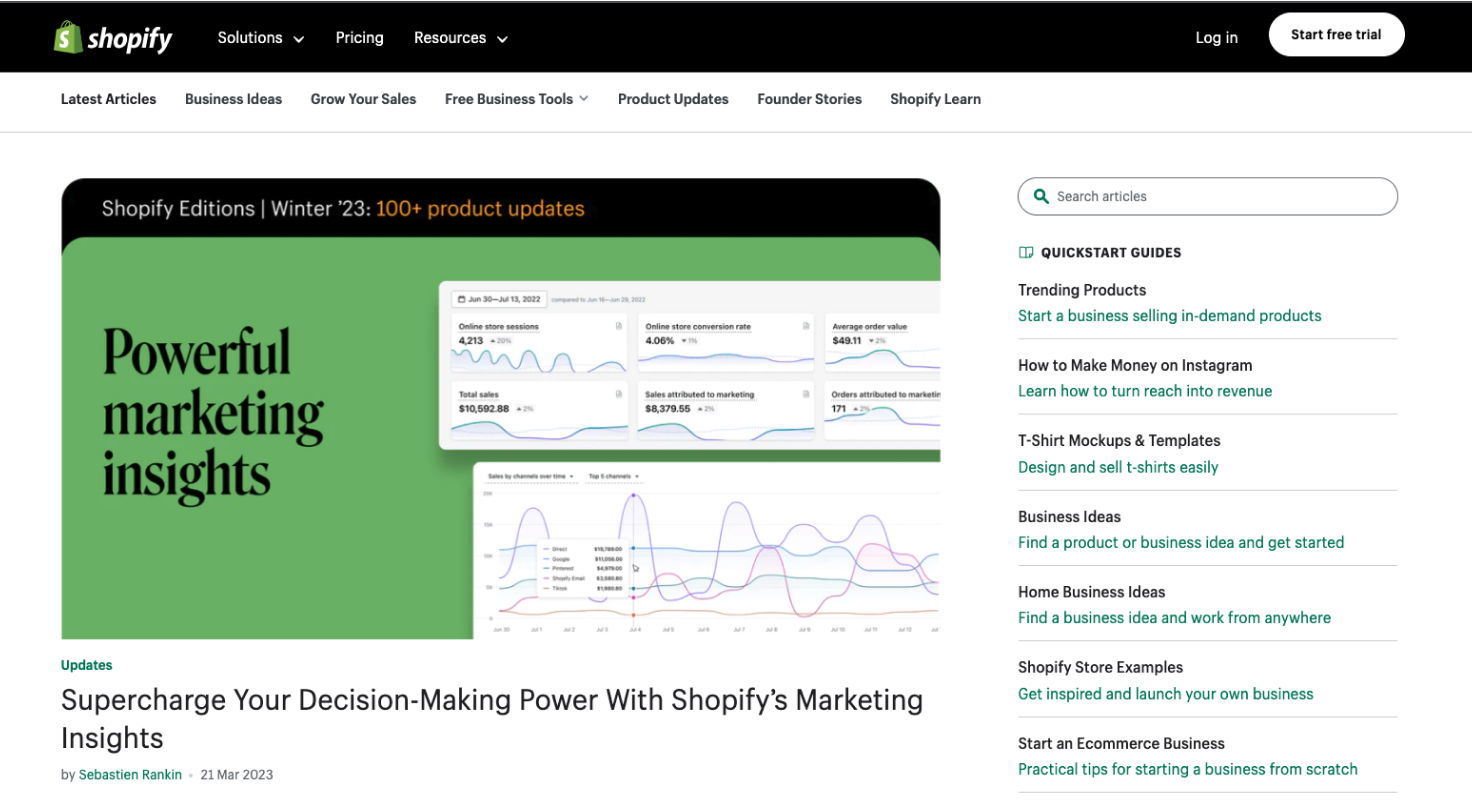
Task: Click 'Learn how to turn reach into revenue'
Action: click(1145, 391)
